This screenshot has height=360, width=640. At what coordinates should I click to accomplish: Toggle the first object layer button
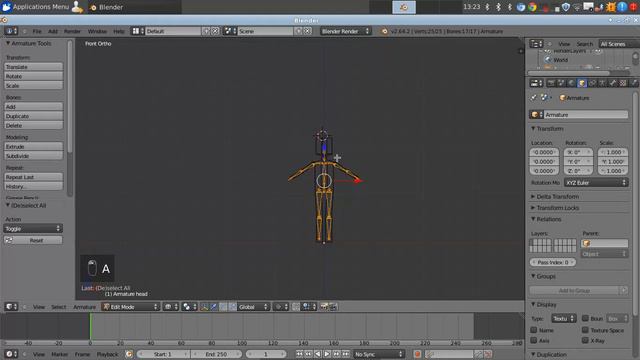[x=532, y=242]
